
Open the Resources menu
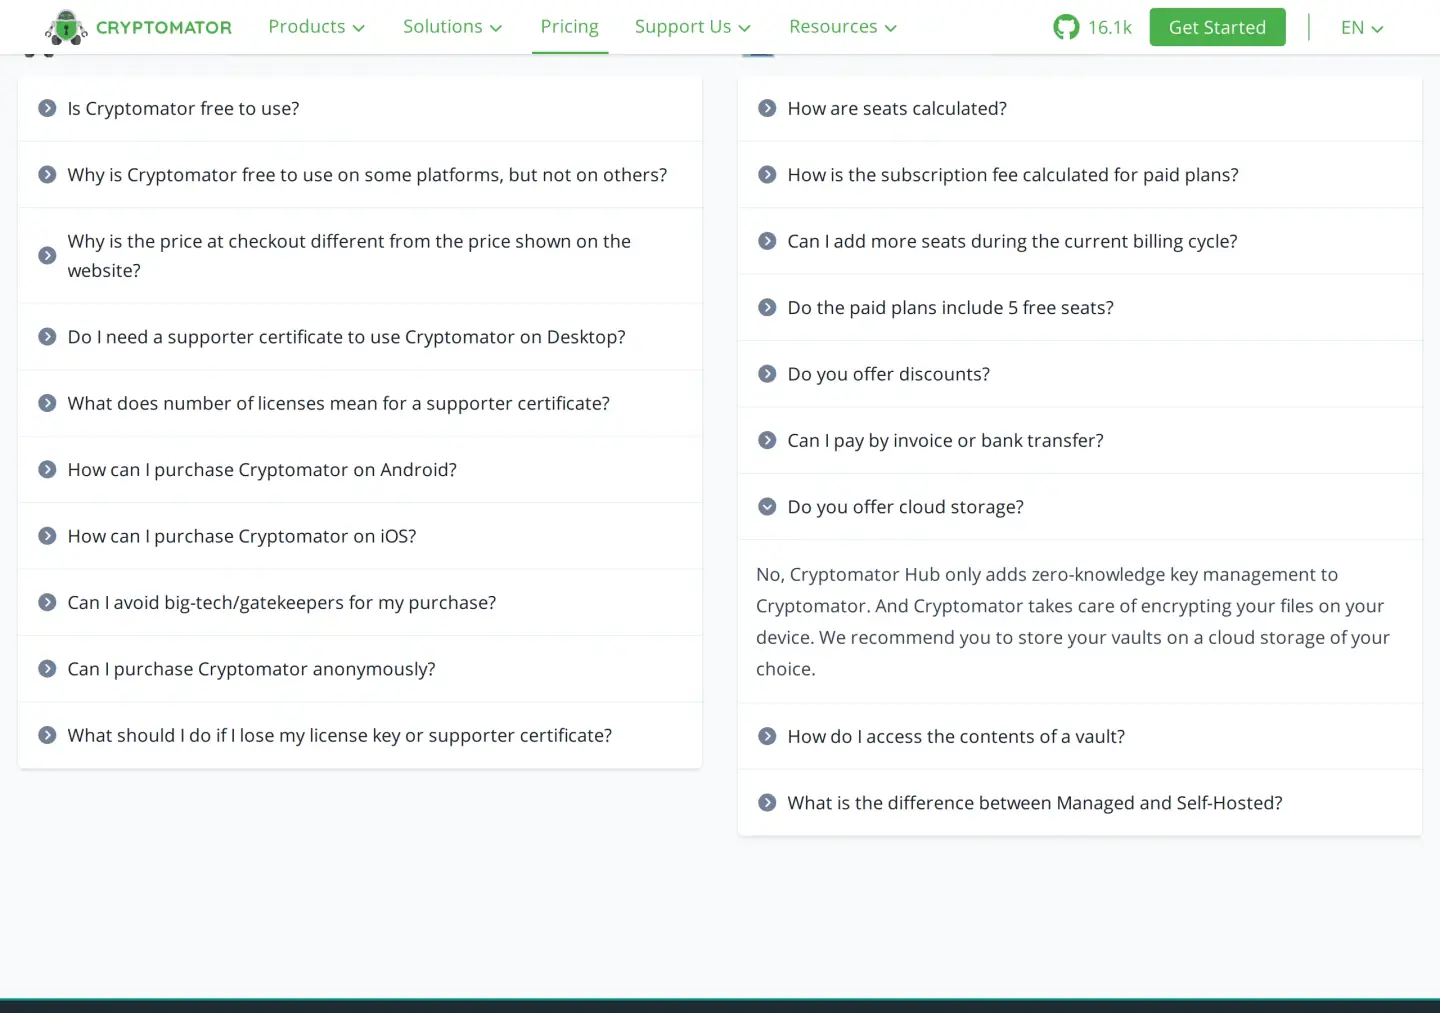(842, 27)
